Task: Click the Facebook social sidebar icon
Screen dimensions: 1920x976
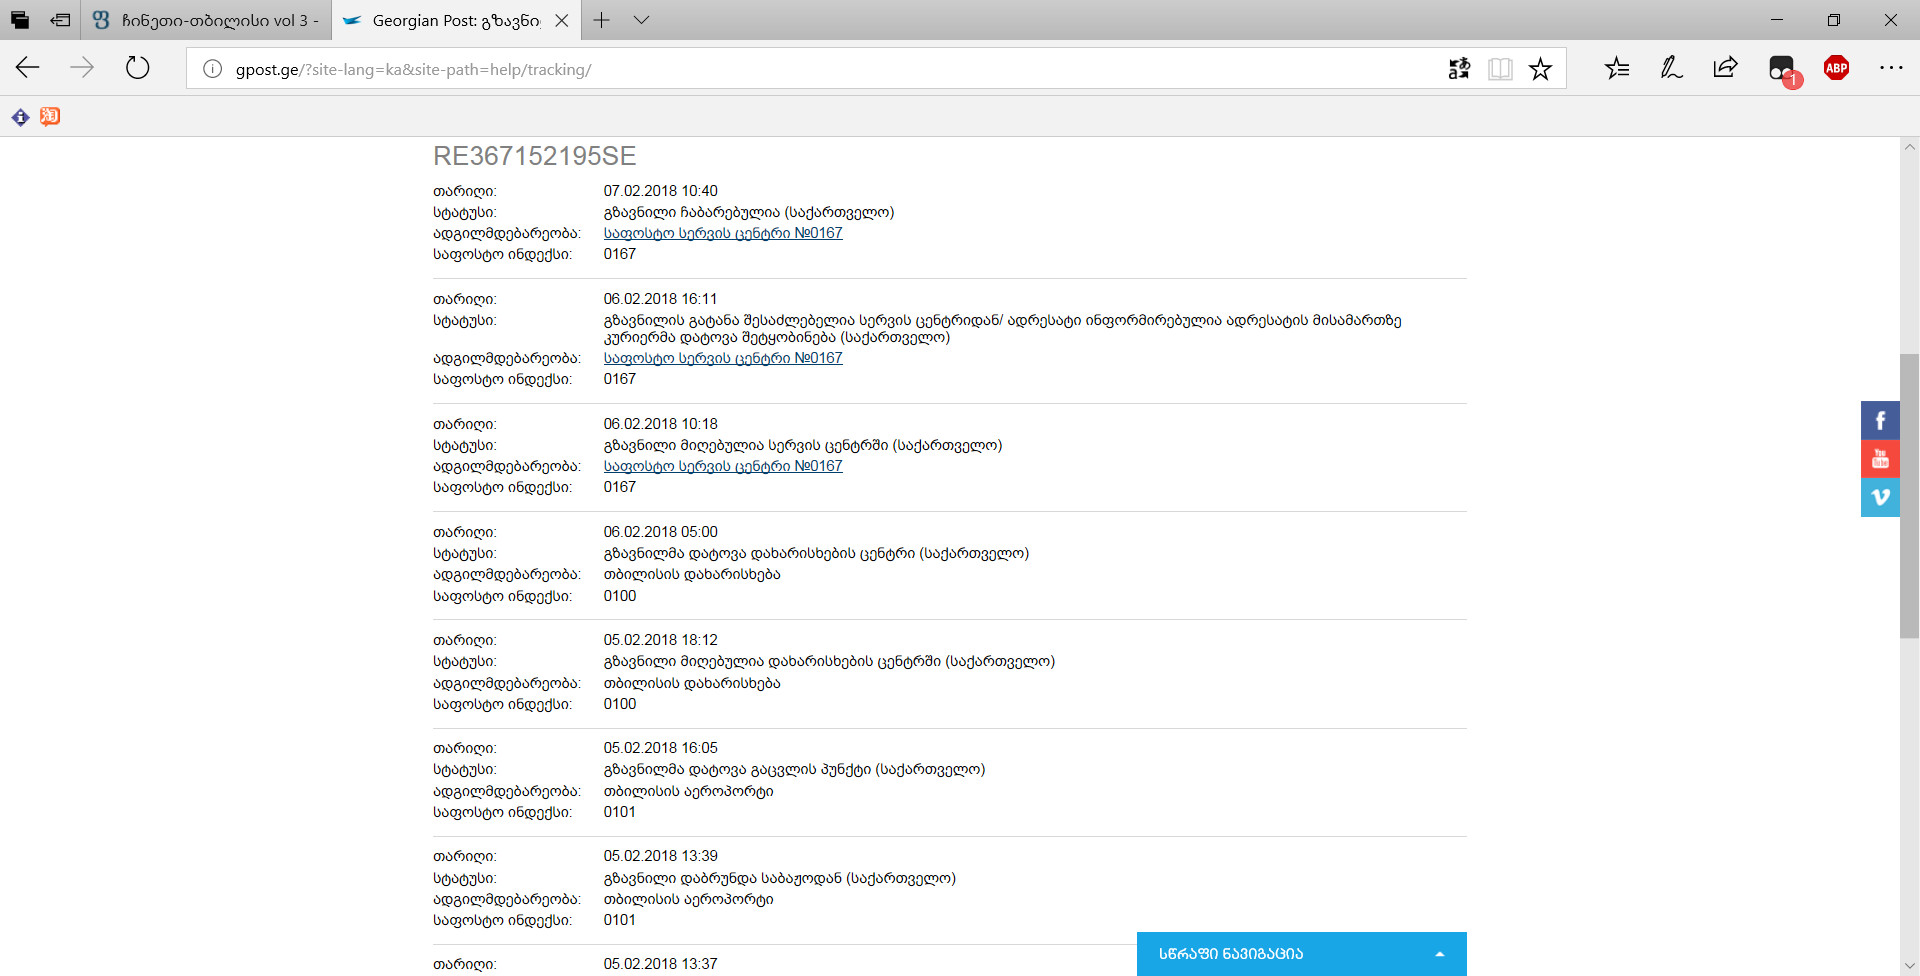Action: (x=1880, y=420)
